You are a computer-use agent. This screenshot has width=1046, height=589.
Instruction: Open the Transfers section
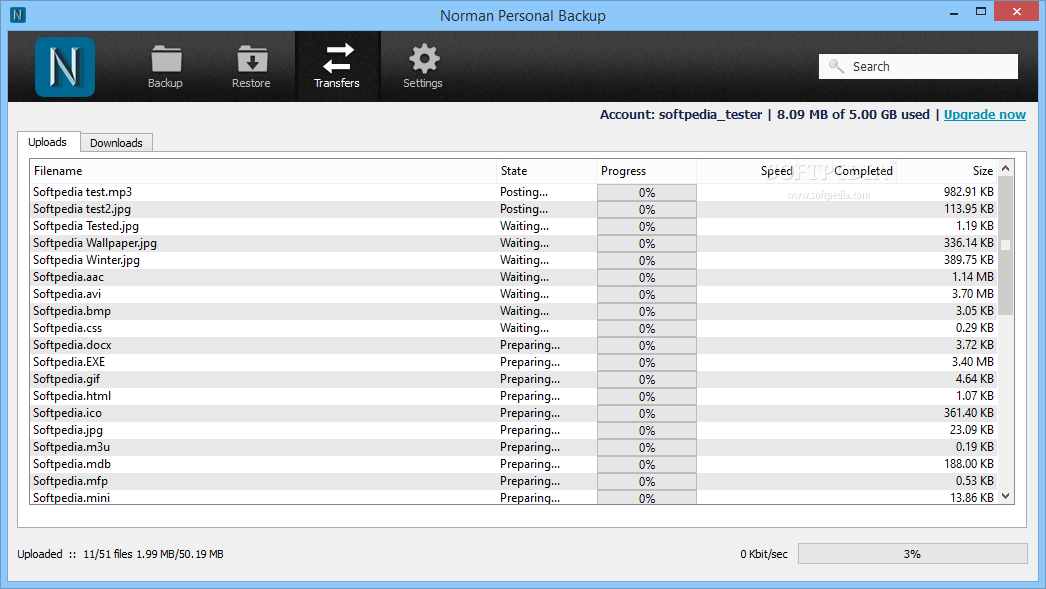338,67
